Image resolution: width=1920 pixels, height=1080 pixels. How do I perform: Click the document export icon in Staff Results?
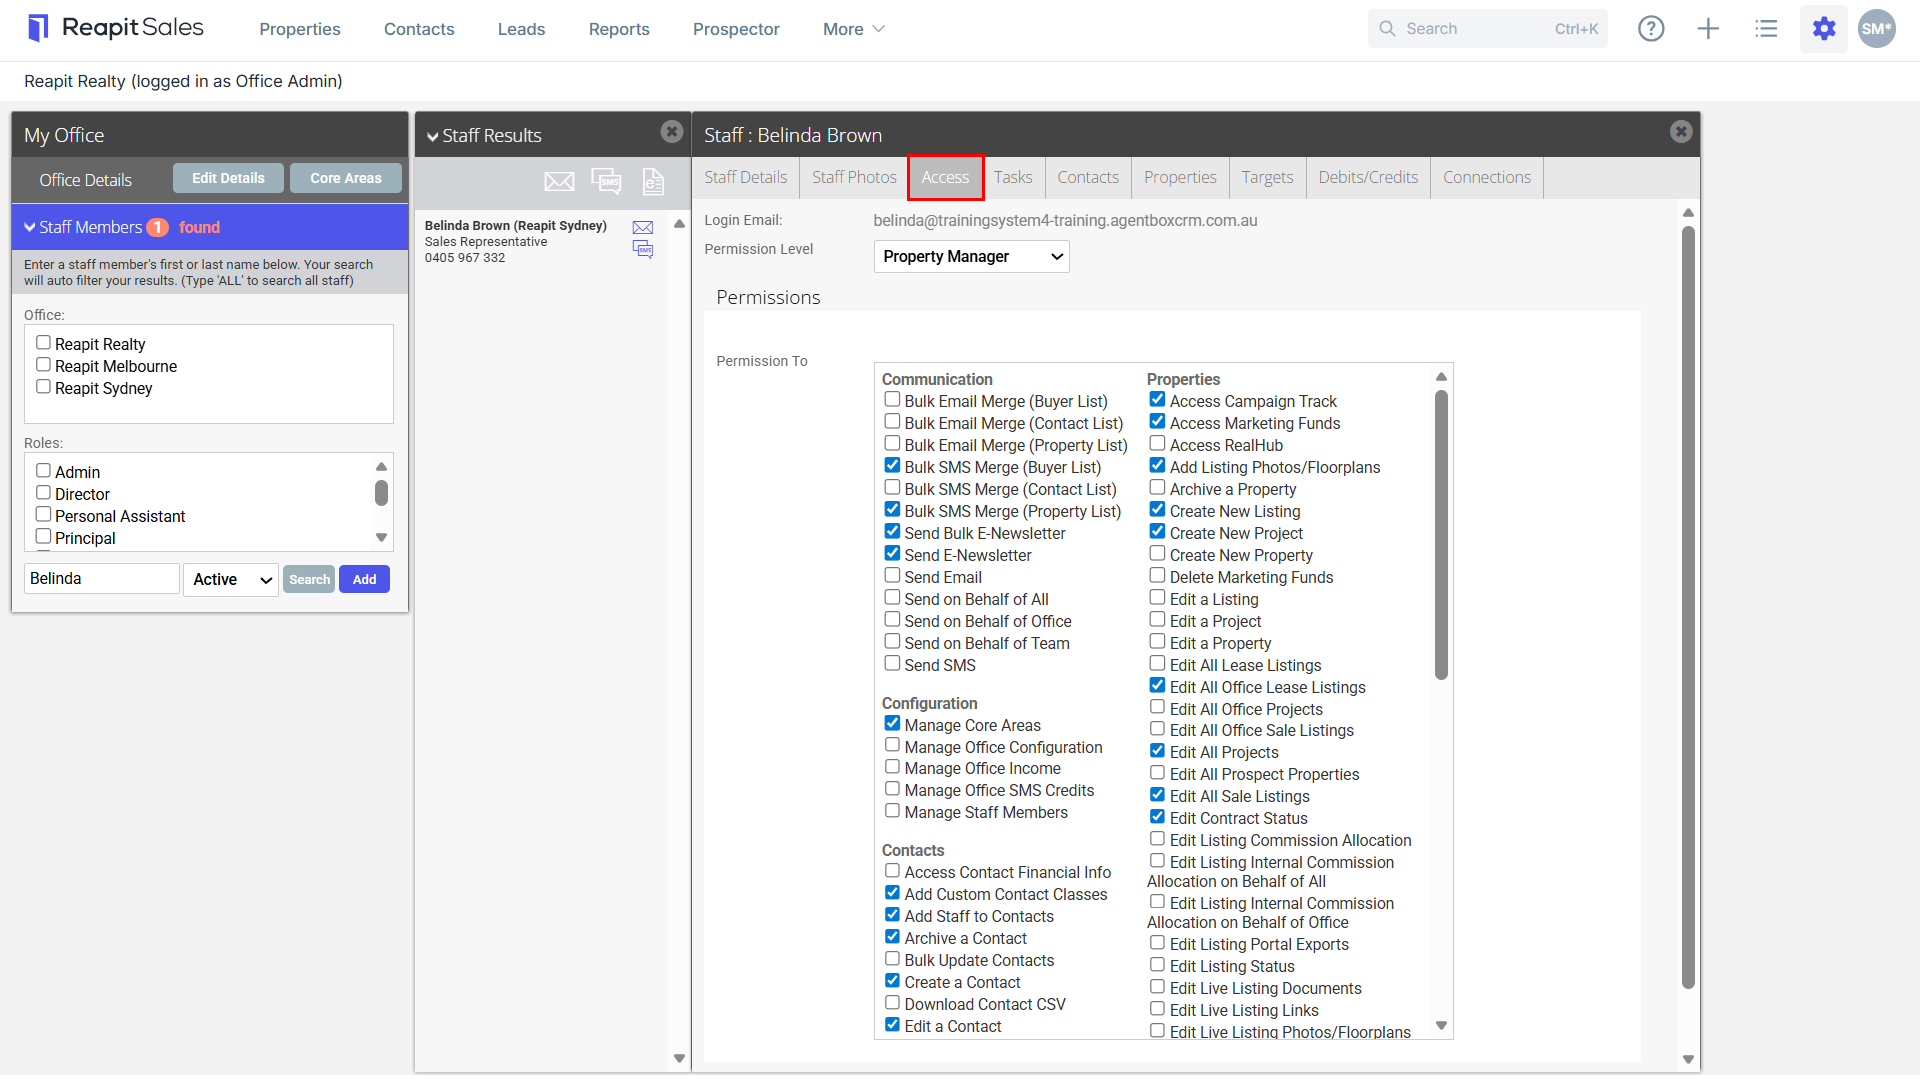[x=653, y=181]
